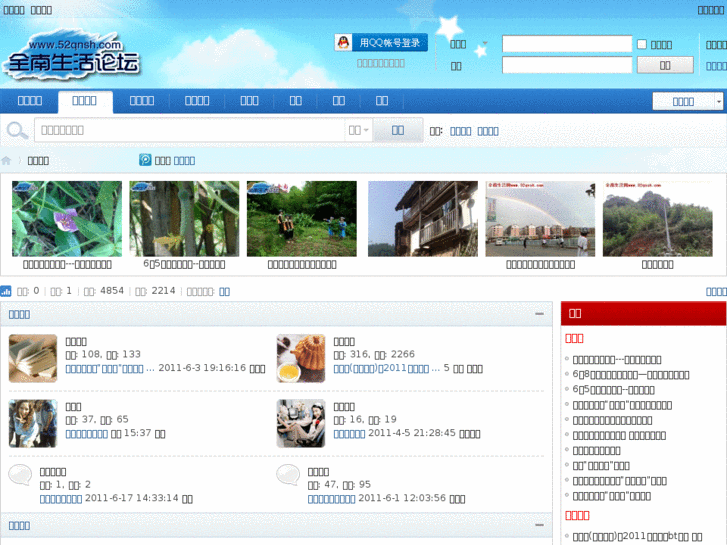Click the first top-left header link

[14, 10]
